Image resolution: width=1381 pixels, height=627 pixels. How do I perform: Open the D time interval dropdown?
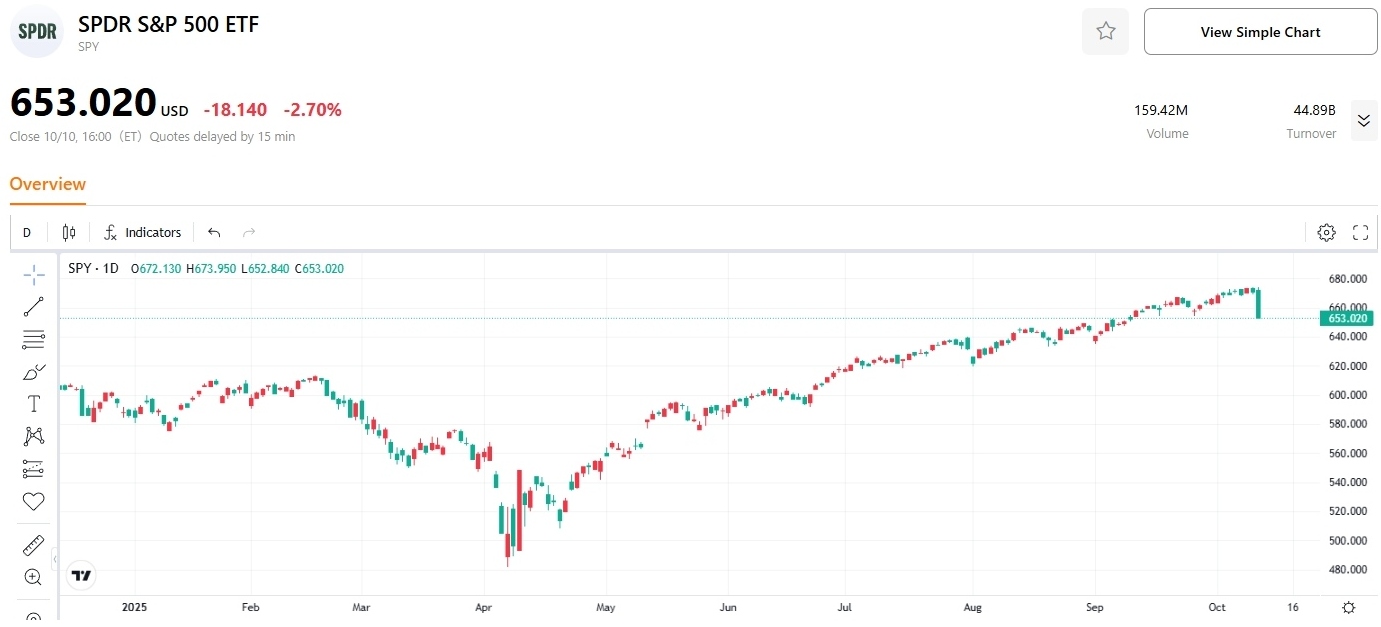pyautogui.click(x=27, y=233)
